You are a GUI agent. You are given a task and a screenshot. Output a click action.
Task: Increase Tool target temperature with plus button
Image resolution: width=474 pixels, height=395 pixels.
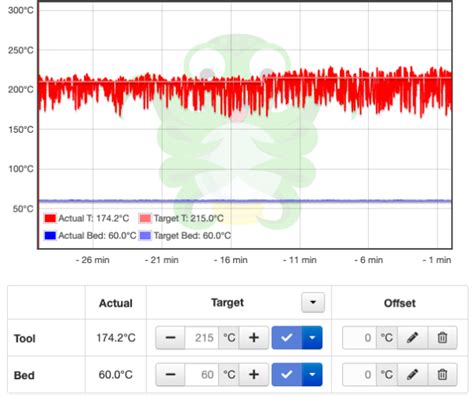(x=254, y=338)
